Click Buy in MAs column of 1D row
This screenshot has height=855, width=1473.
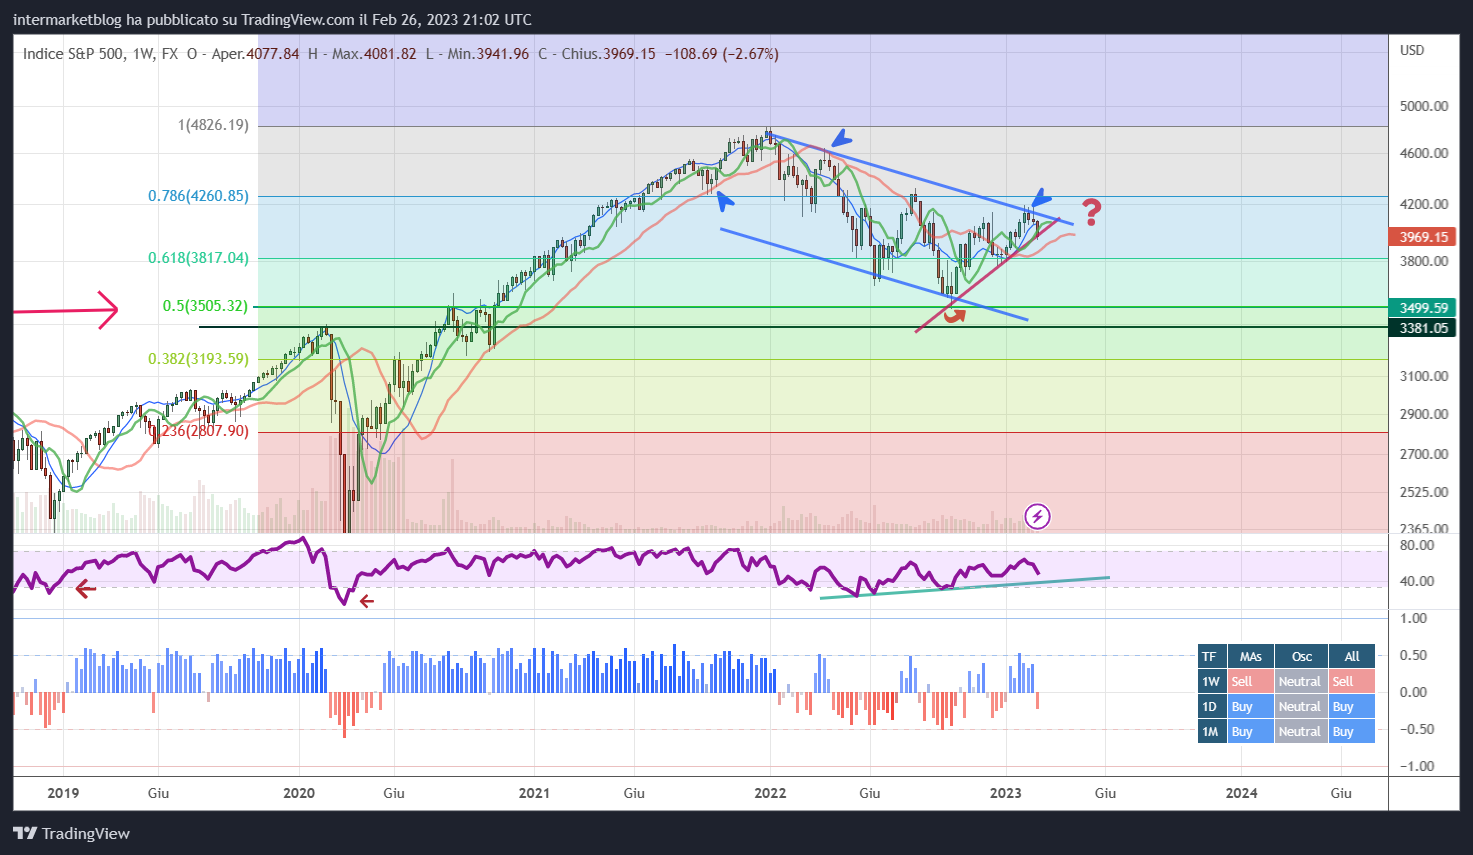coord(1251,706)
